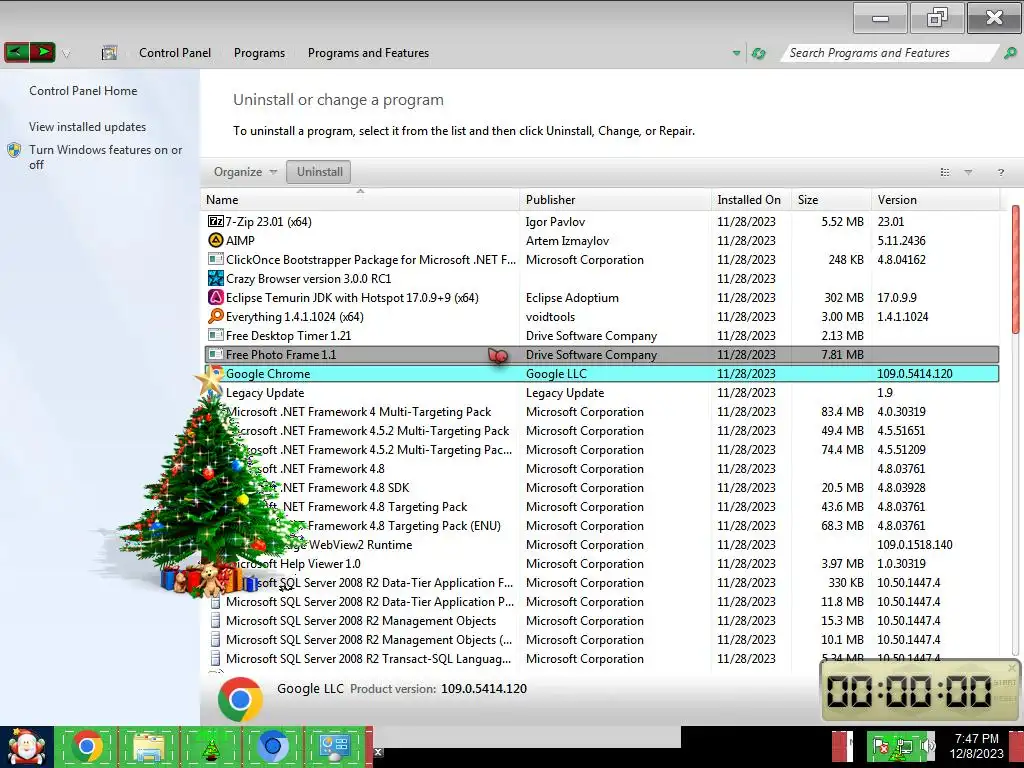Image resolution: width=1024 pixels, height=768 pixels.
Task: Open the address bar history dropdown arrow
Action: click(737, 54)
